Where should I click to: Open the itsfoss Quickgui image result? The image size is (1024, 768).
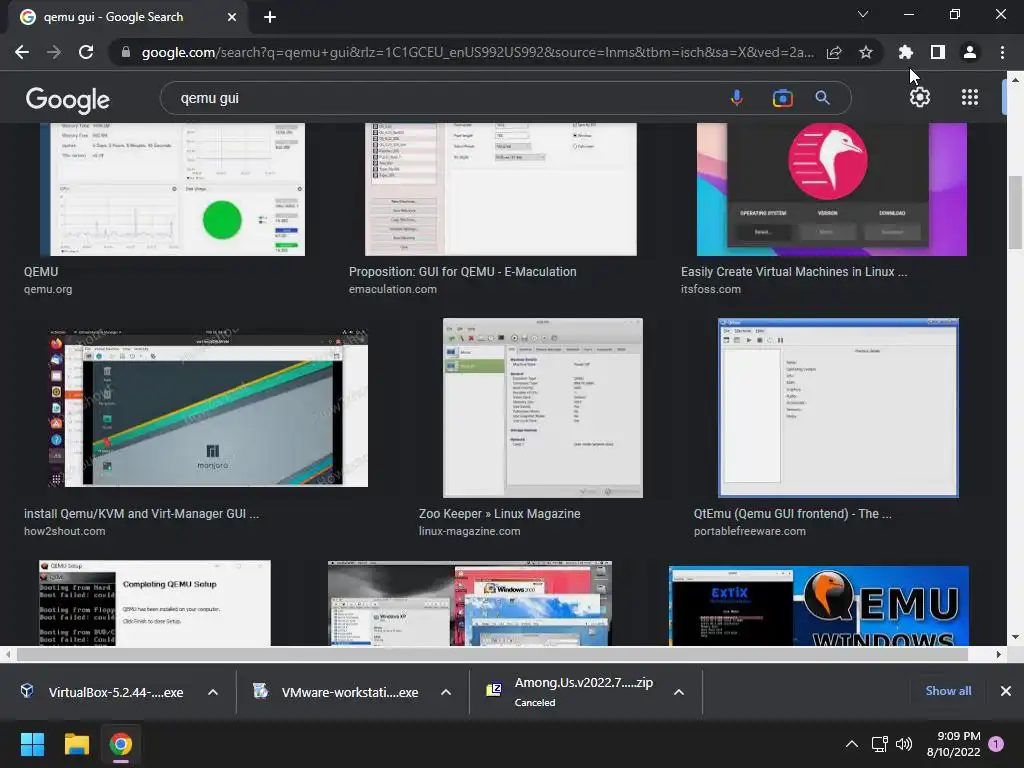832,189
